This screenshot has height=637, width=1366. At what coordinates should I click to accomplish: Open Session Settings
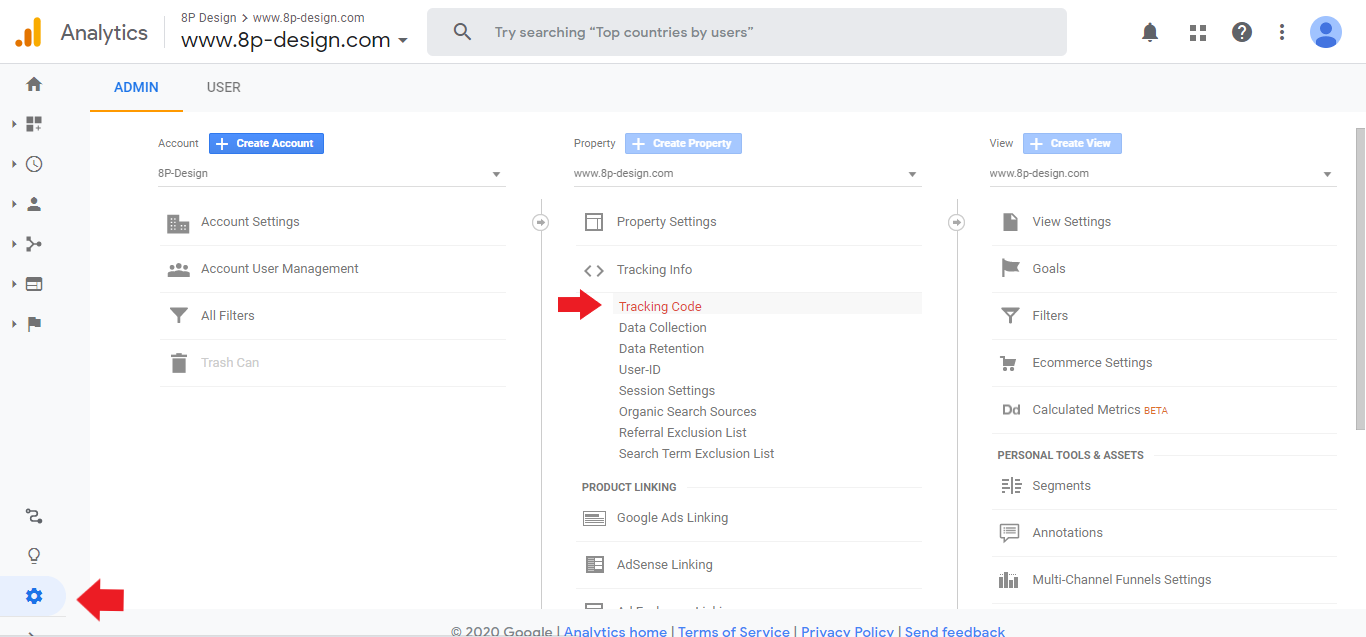coord(667,391)
